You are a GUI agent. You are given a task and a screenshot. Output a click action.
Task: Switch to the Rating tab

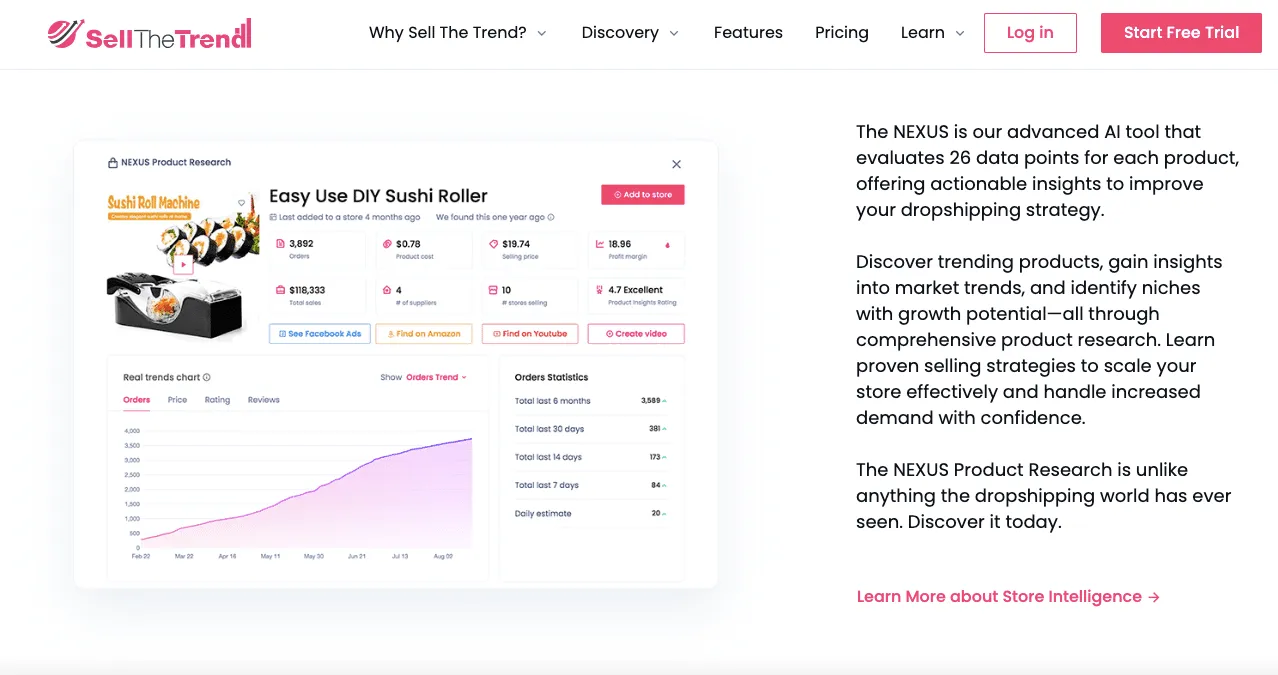click(217, 400)
